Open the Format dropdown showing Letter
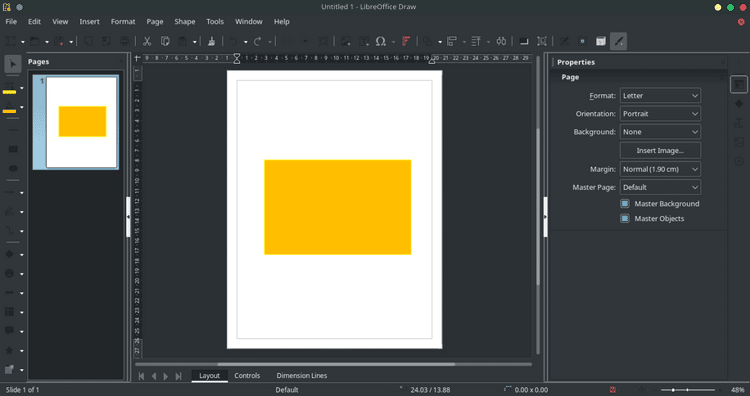The height and width of the screenshot is (396, 750). (x=660, y=96)
